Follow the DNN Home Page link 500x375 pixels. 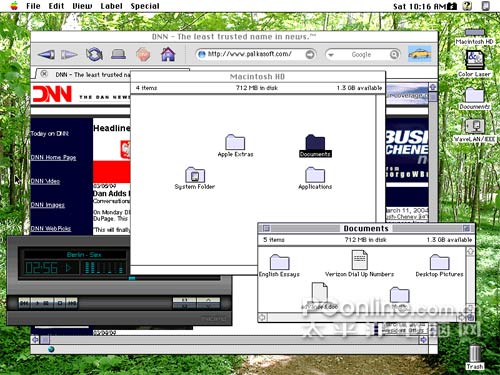click(x=53, y=157)
